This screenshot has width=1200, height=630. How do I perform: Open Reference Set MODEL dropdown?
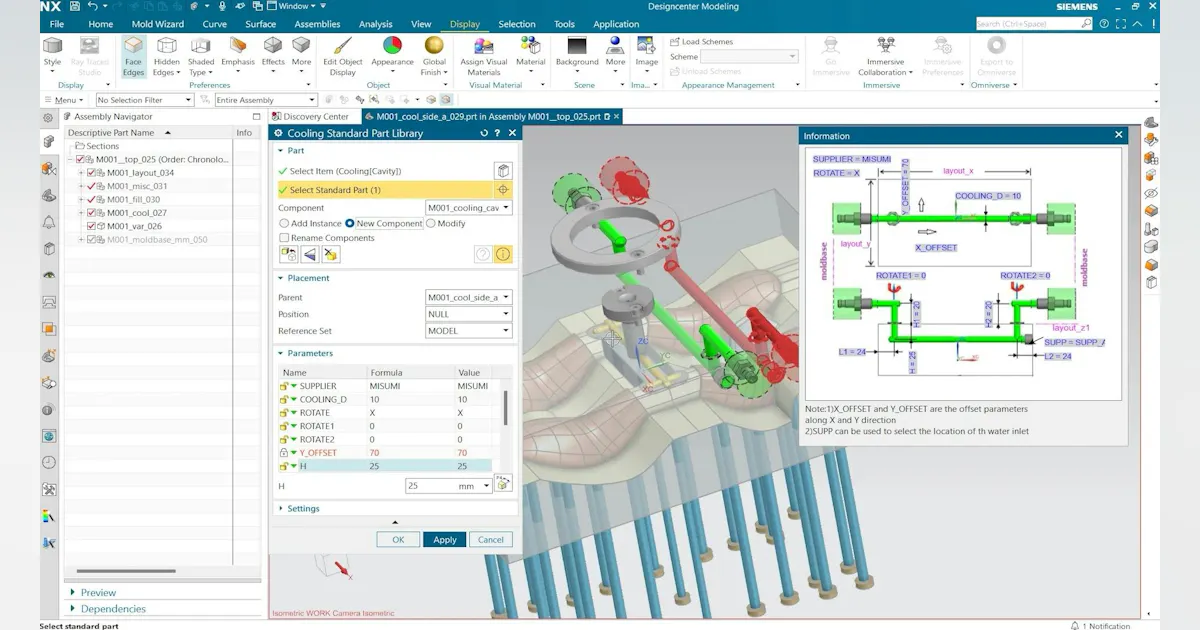point(468,331)
